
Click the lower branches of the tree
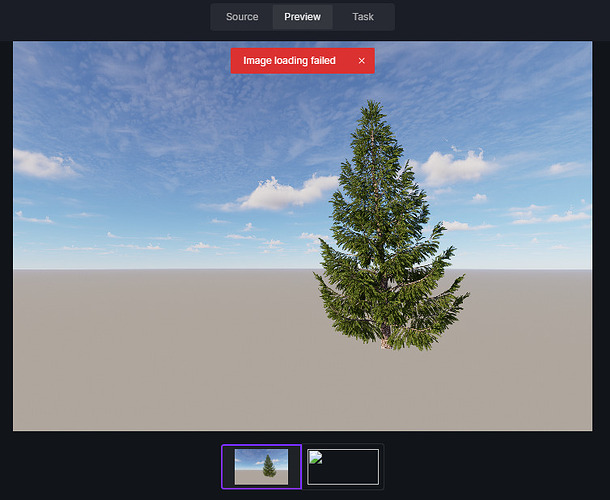[390, 300]
